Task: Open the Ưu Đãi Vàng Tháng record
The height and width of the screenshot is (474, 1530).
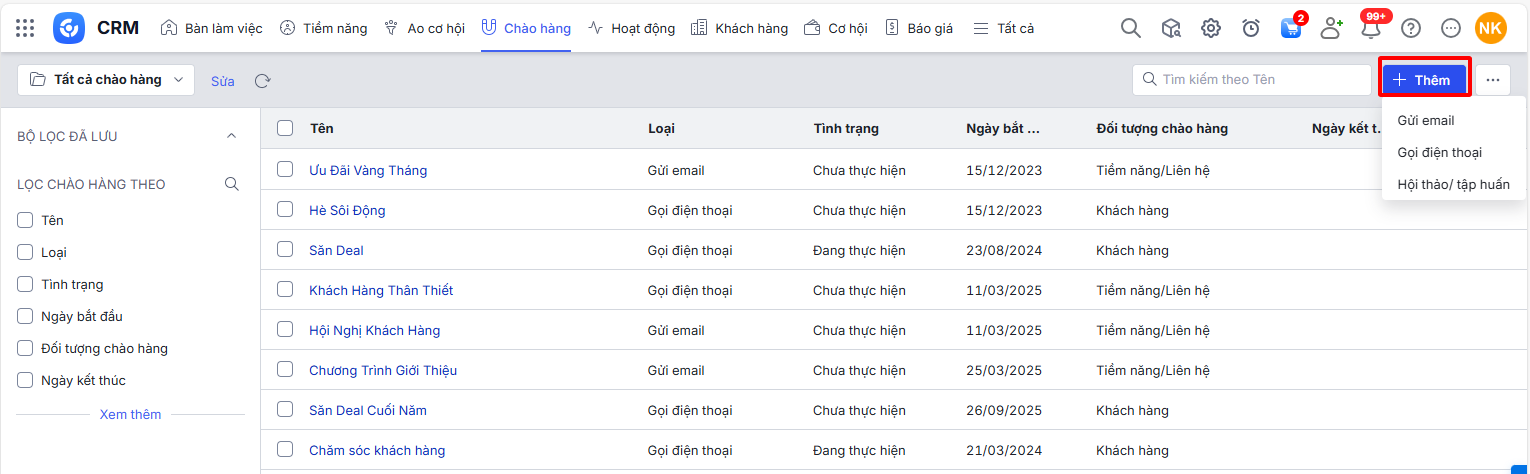Action: coord(368,170)
